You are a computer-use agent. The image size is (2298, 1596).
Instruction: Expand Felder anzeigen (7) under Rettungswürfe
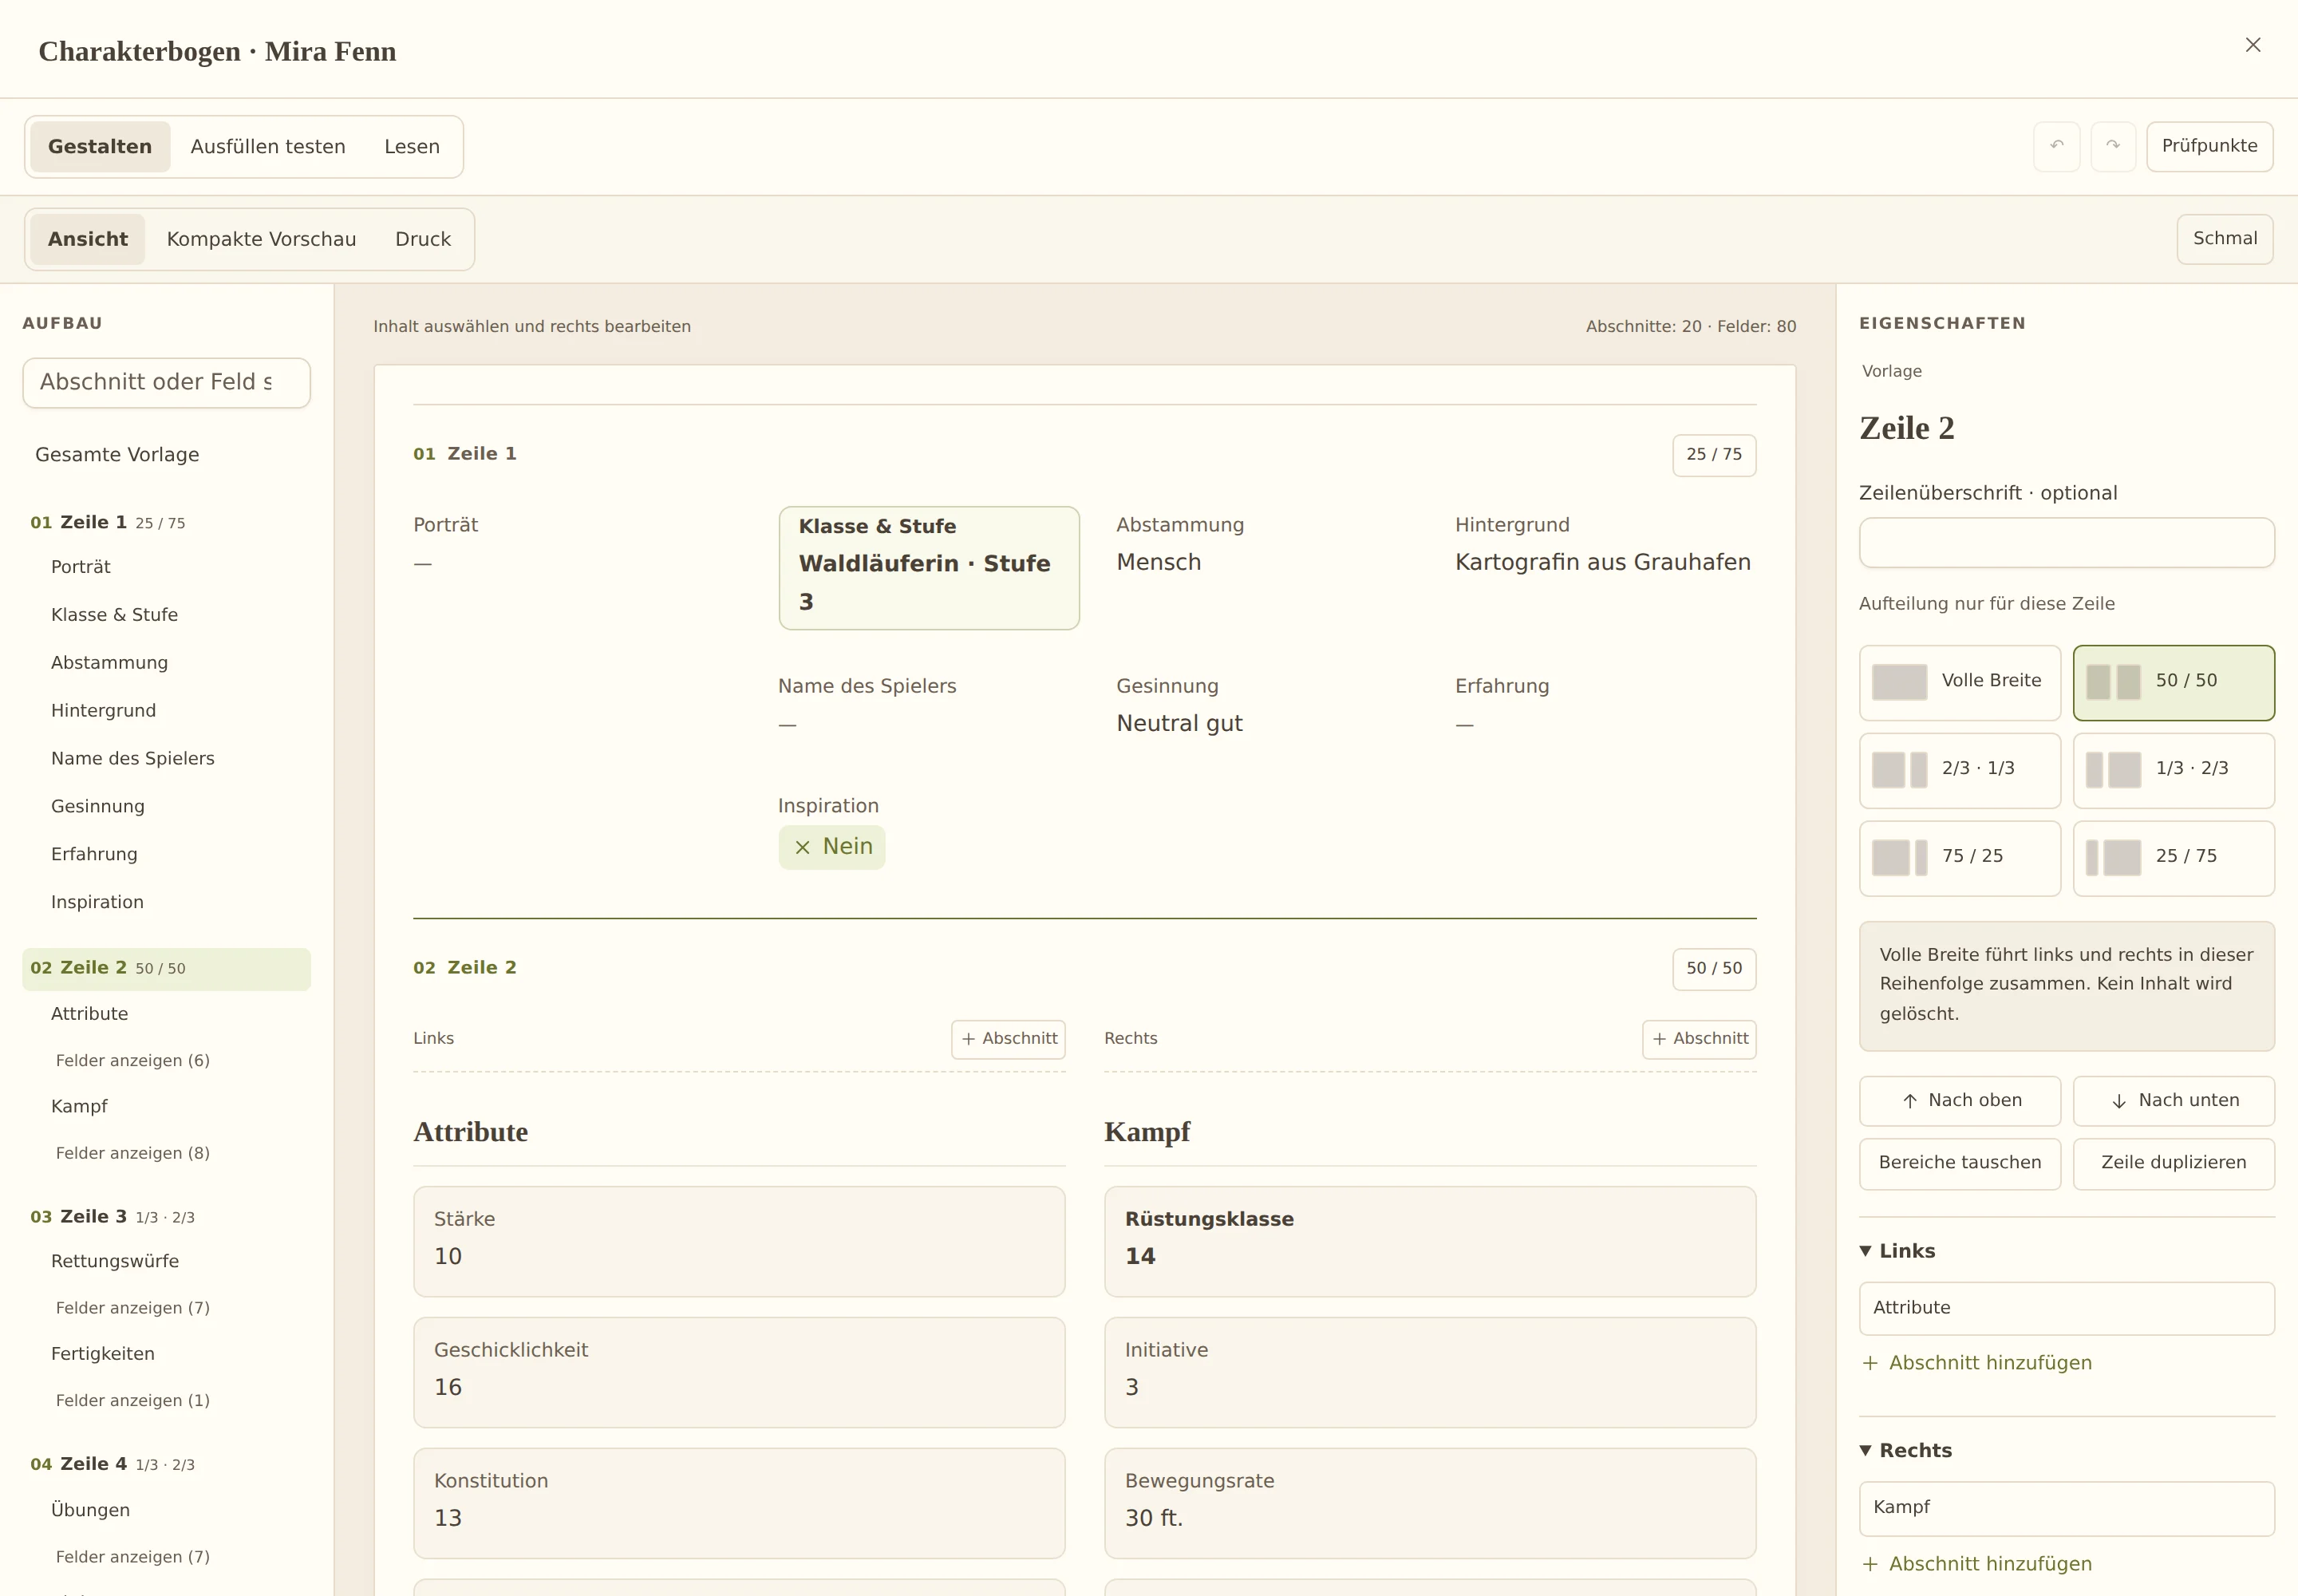point(132,1308)
